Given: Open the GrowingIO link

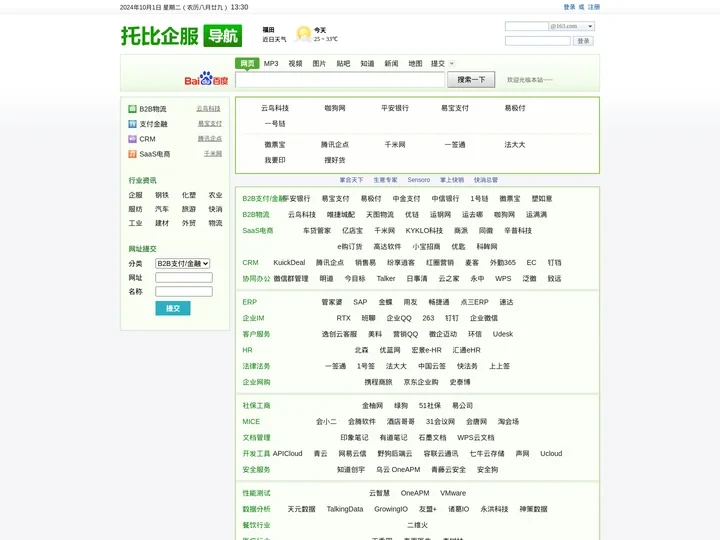Looking at the screenshot, I should click(x=391, y=509).
